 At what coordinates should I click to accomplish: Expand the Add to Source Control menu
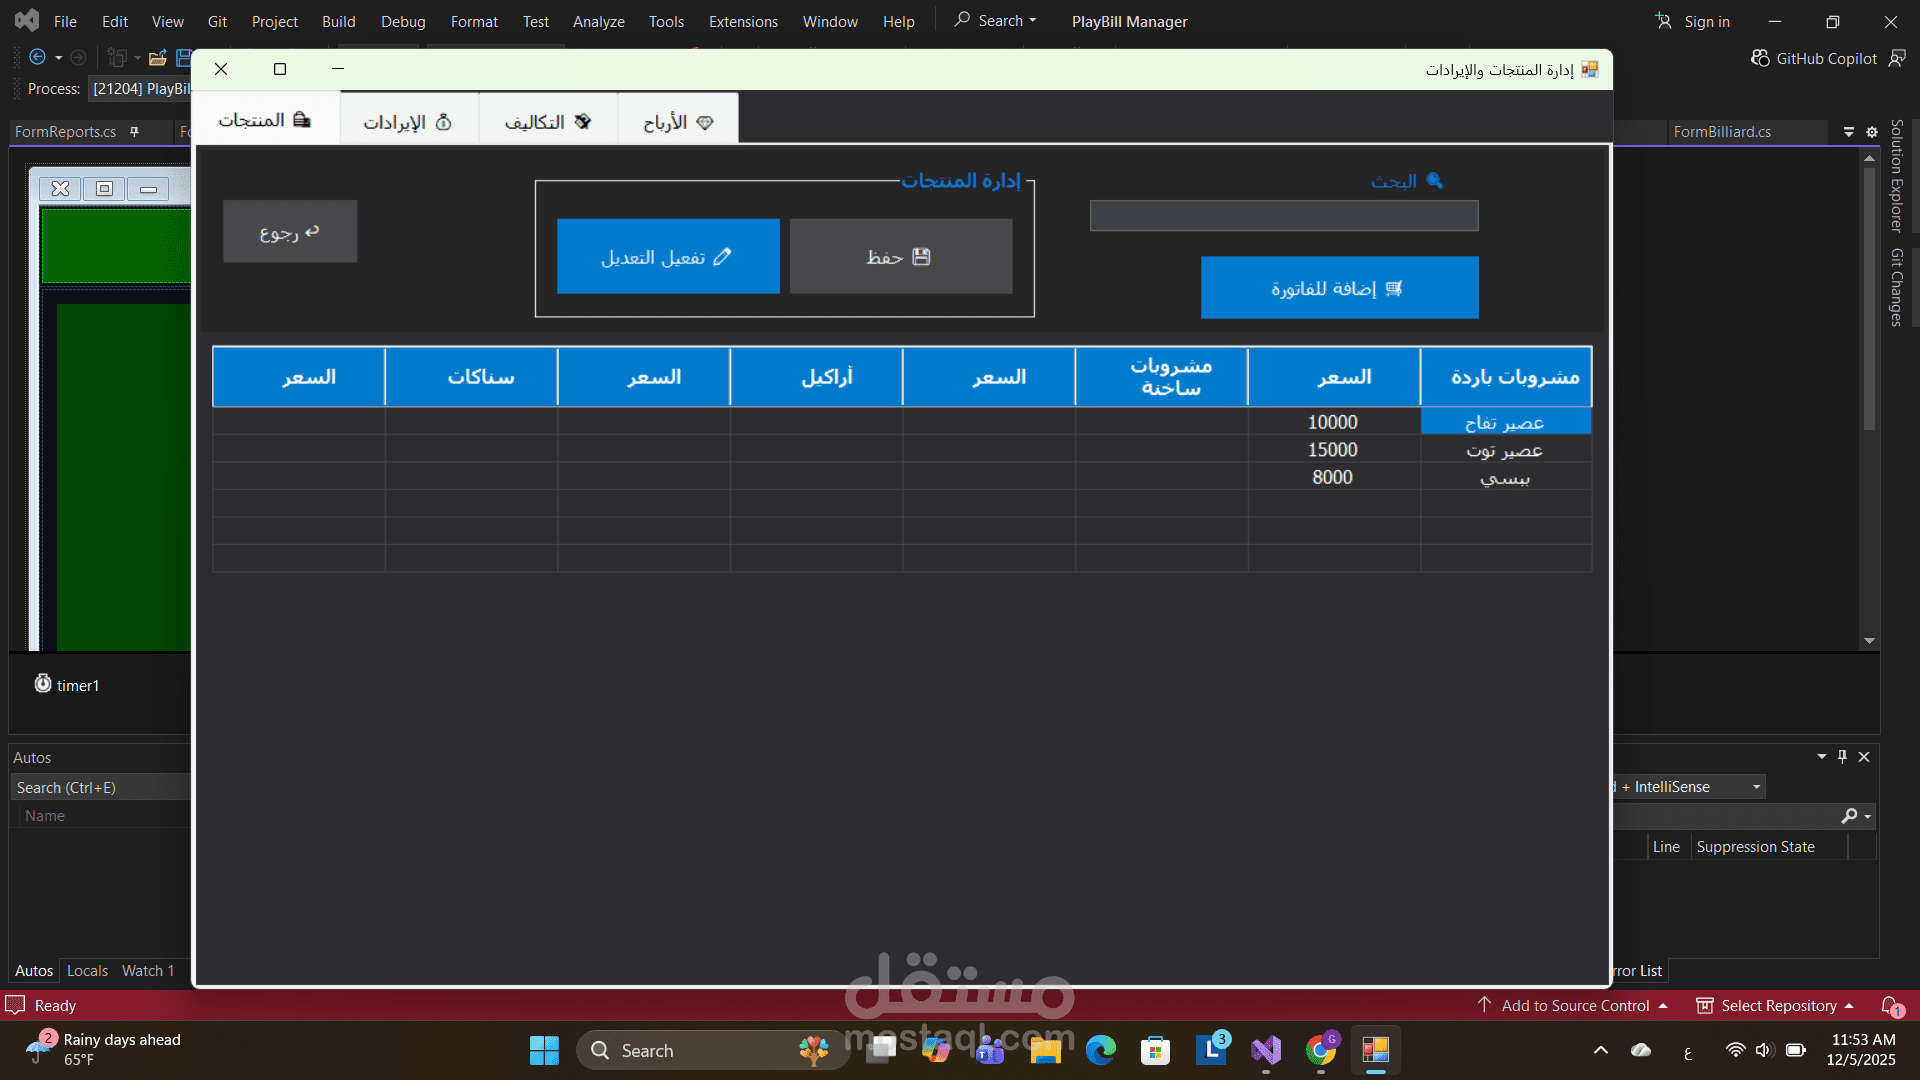tap(1575, 1005)
